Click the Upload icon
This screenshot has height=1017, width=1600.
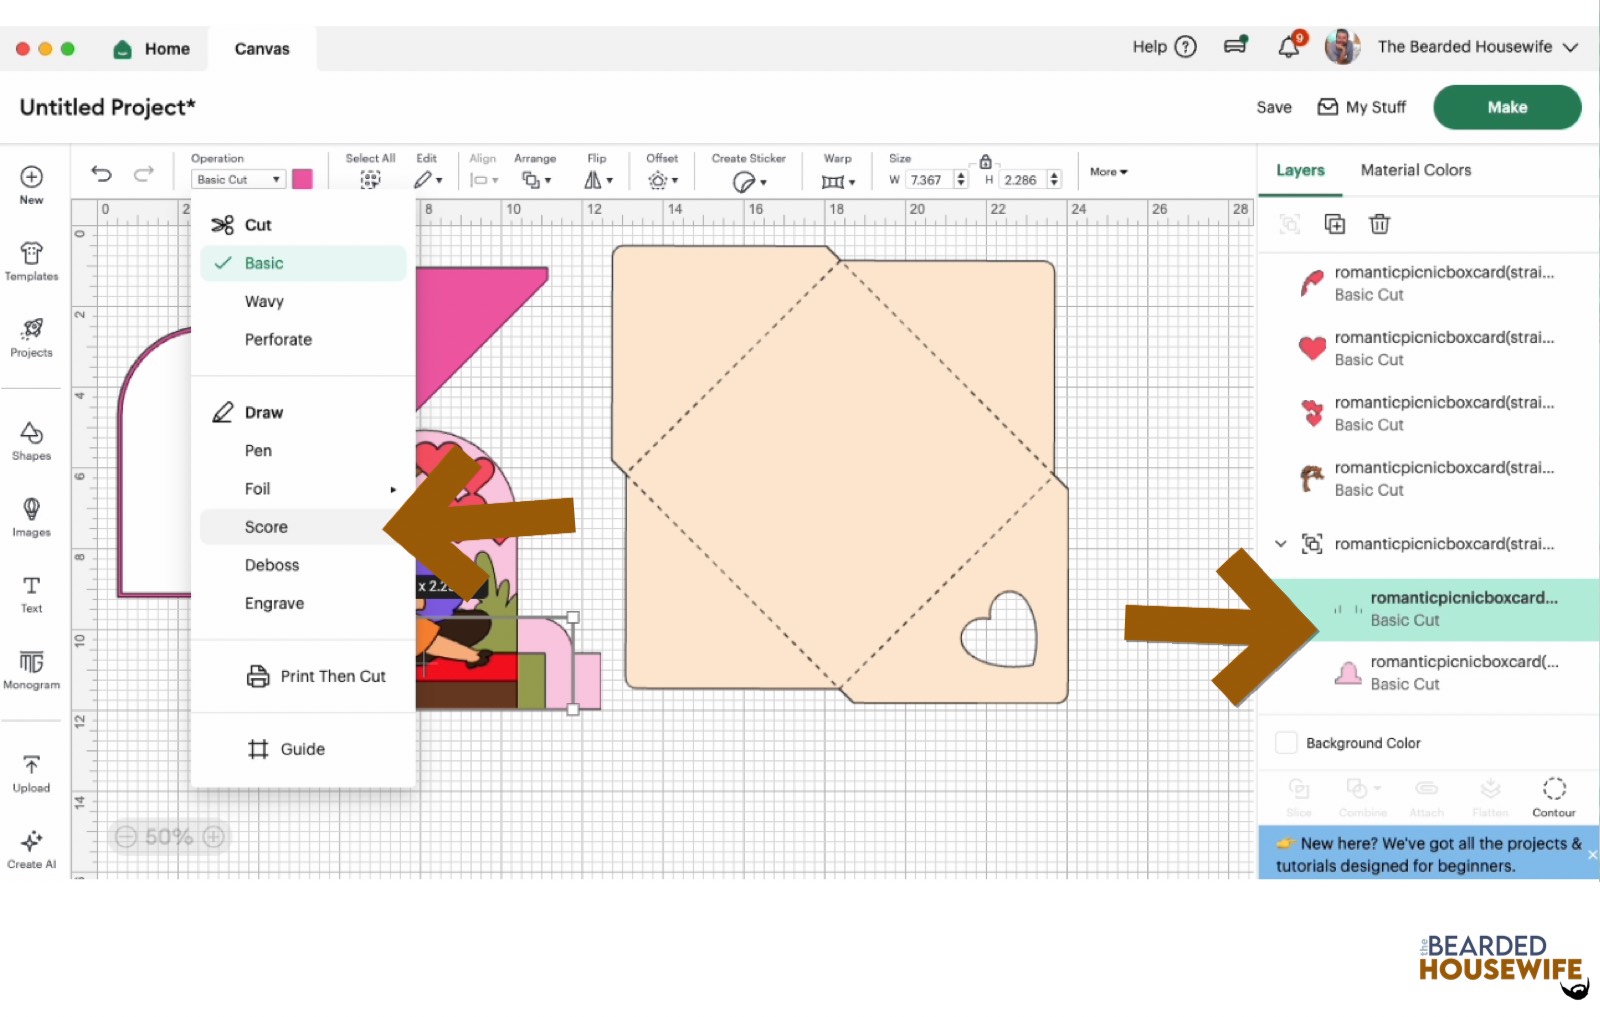31,773
